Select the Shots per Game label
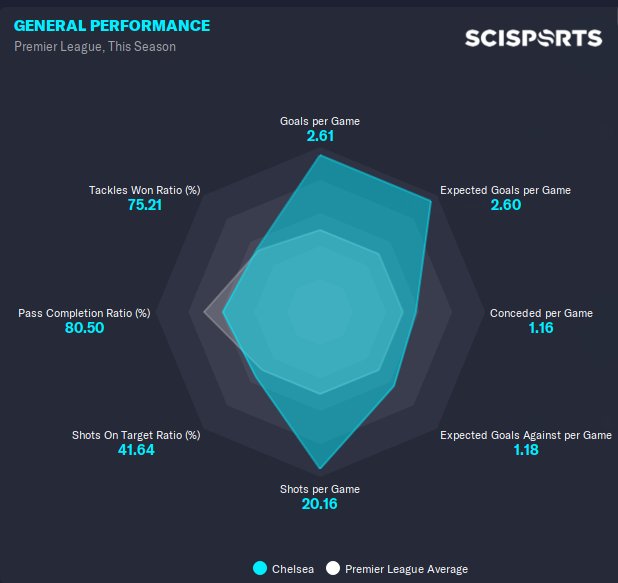The image size is (618, 583). 319,489
